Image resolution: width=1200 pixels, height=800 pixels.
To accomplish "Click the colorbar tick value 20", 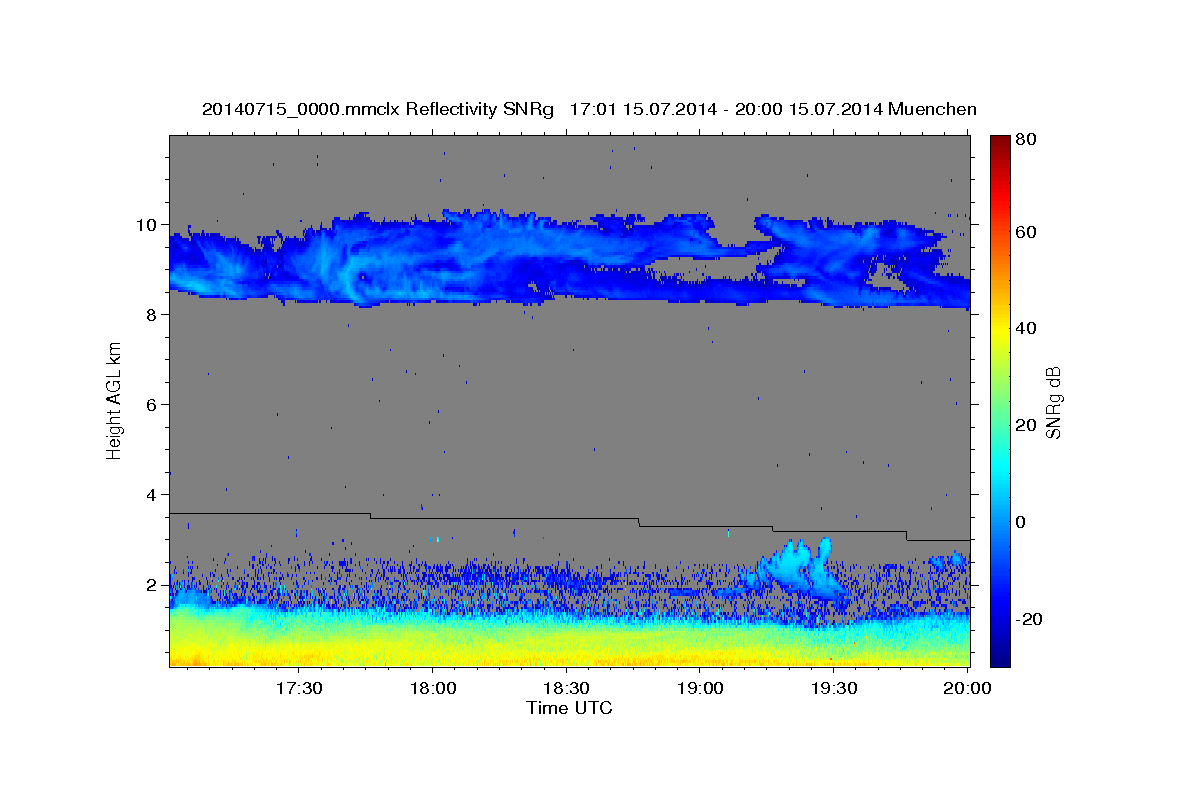I will pyautogui.click(x=1025, y=425).
